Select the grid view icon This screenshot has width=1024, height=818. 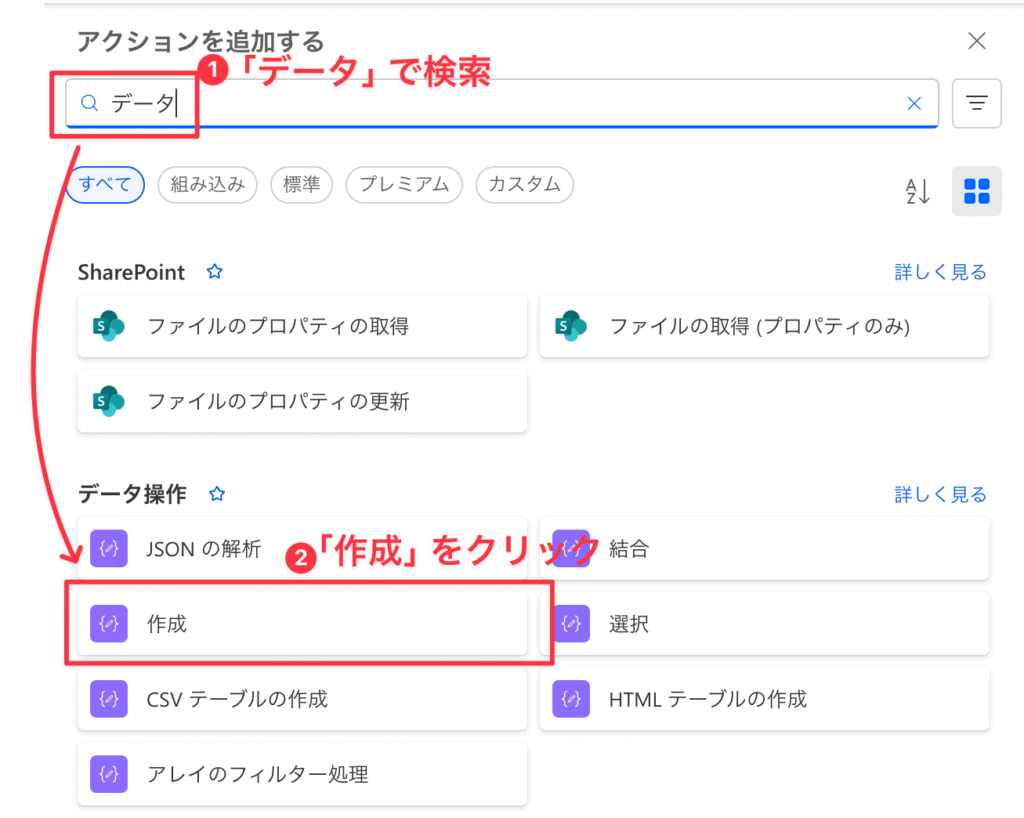[976, 191]
